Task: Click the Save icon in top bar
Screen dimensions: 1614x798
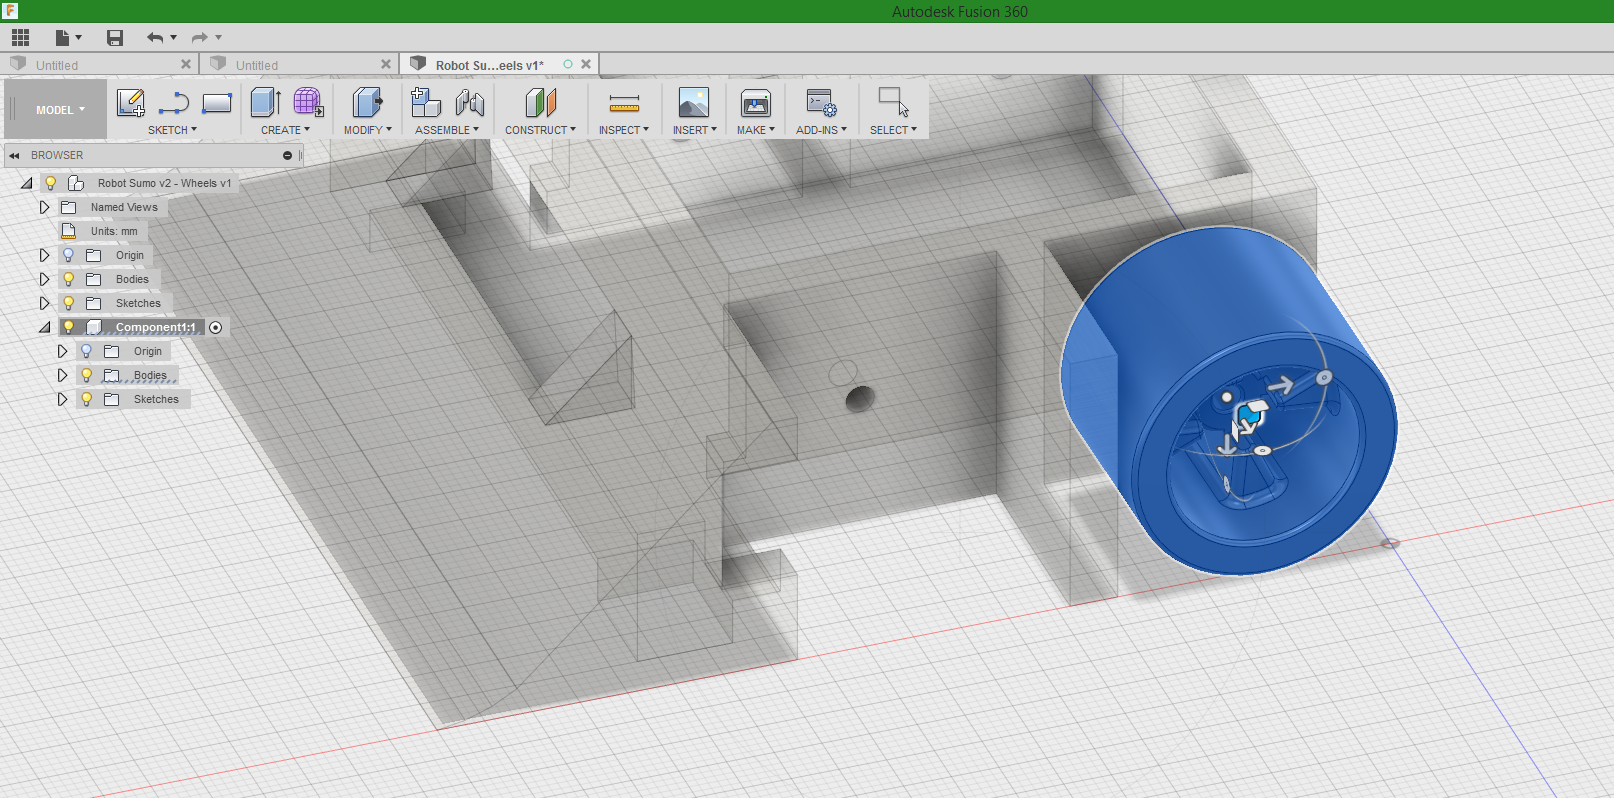Action: [x=115, y=38]
